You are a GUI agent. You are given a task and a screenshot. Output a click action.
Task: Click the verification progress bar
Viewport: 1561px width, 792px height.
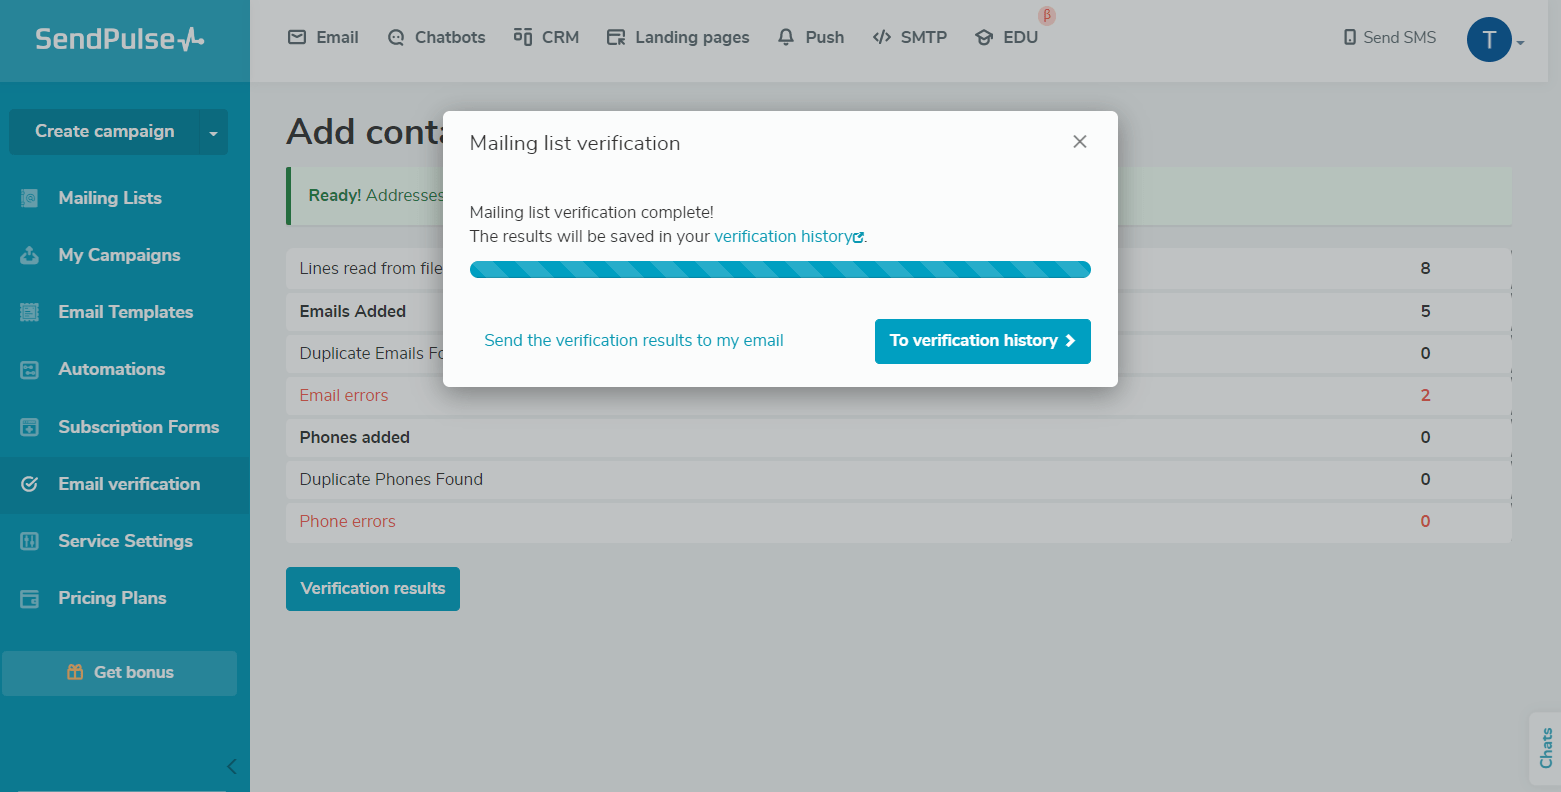780,269
